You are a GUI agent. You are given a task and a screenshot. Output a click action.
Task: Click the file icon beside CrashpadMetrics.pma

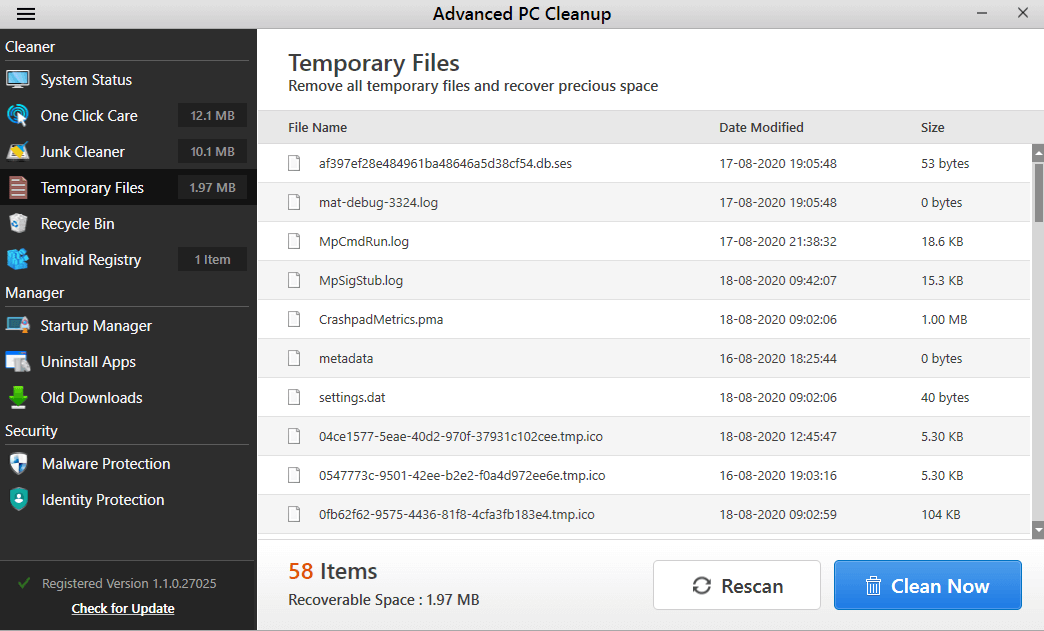[294, 319]
